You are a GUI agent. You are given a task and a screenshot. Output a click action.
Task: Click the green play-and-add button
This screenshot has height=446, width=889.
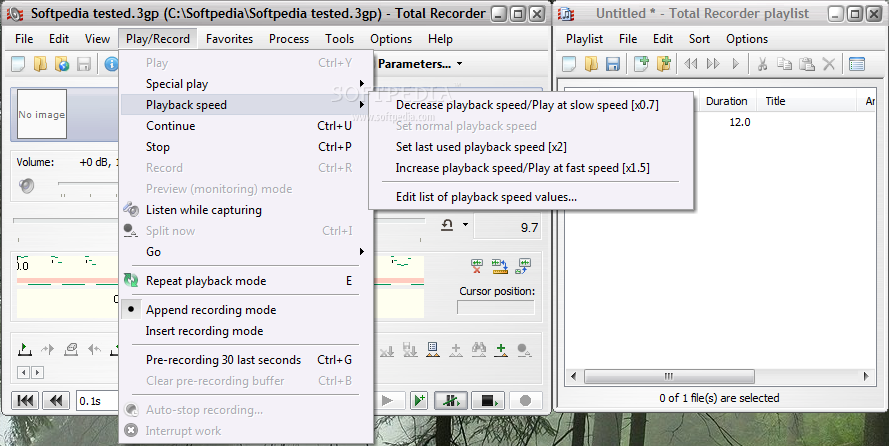419,401
